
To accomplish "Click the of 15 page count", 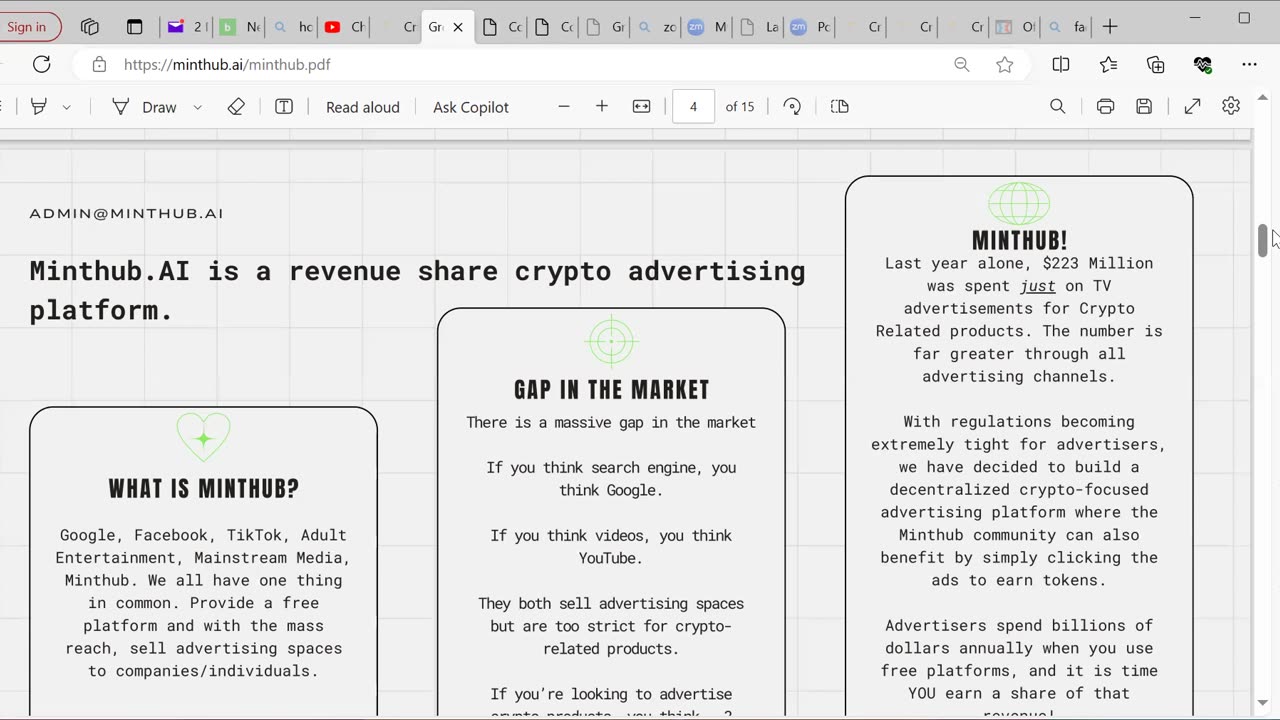I will (x=740, y=107).
